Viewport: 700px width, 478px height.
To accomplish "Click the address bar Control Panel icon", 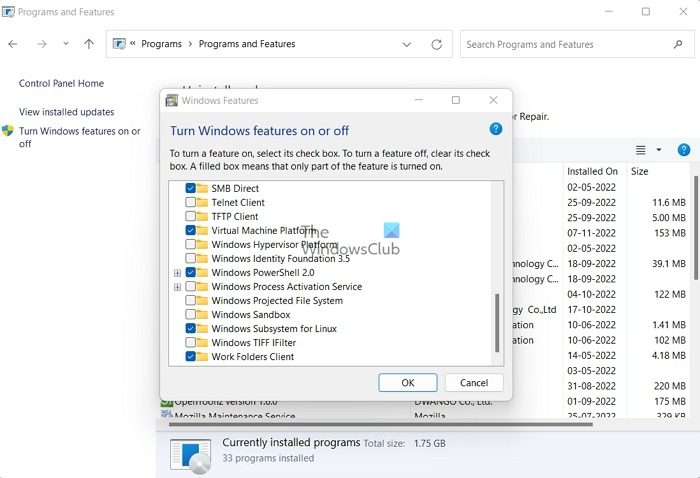I will click(119, 44).
